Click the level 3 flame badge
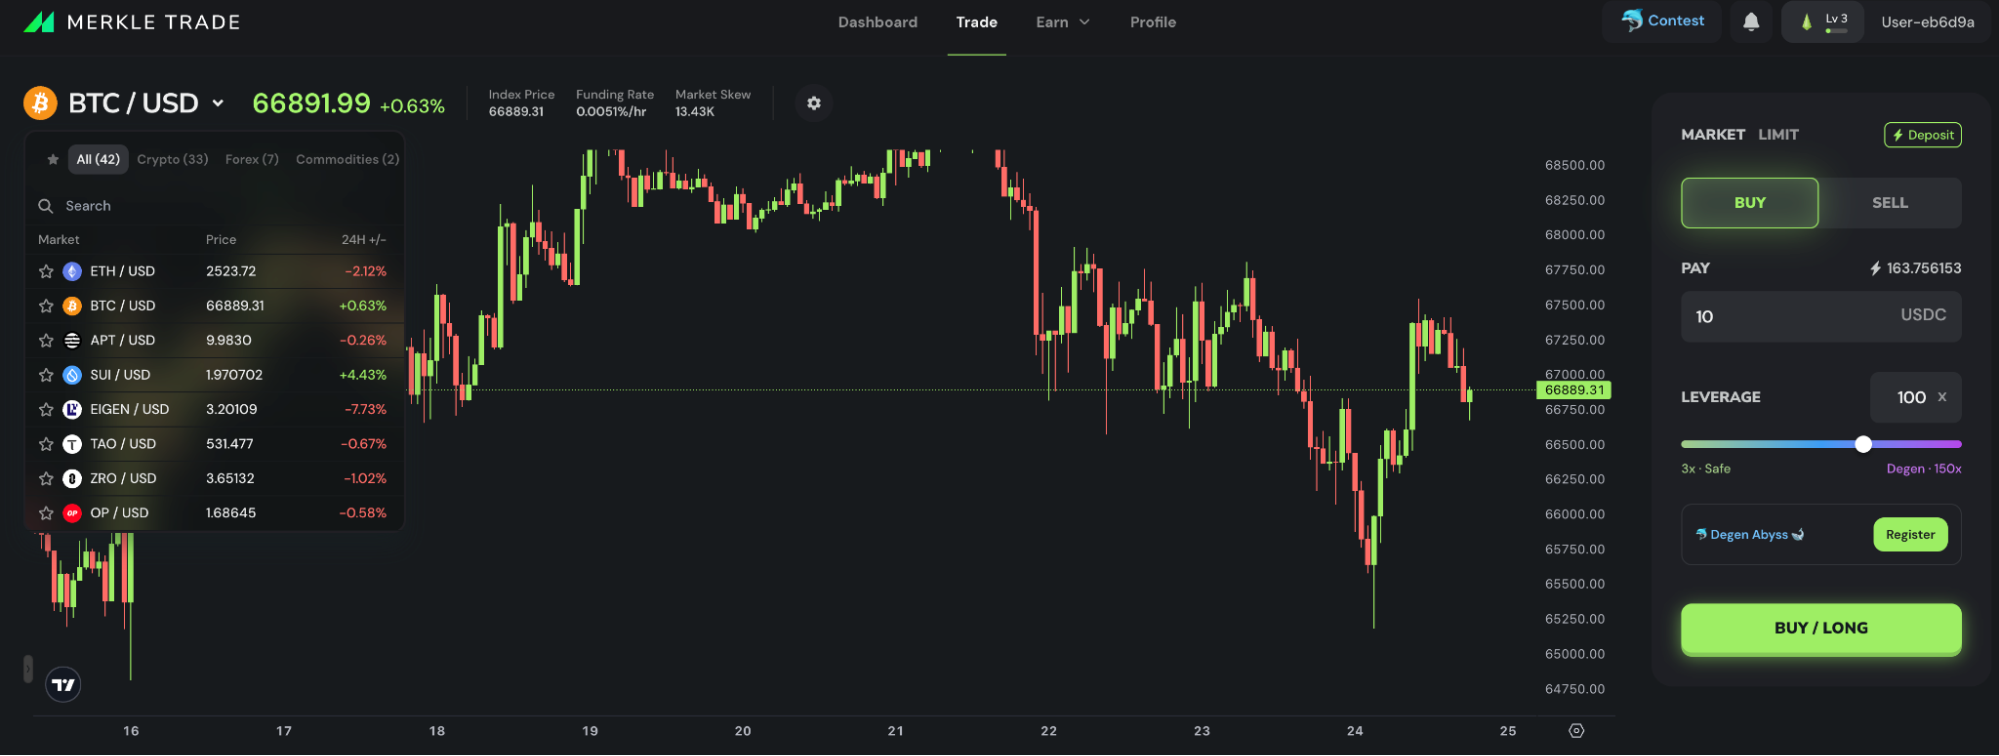This screenshot has width=1999, height=756. tap(1823, 22)
